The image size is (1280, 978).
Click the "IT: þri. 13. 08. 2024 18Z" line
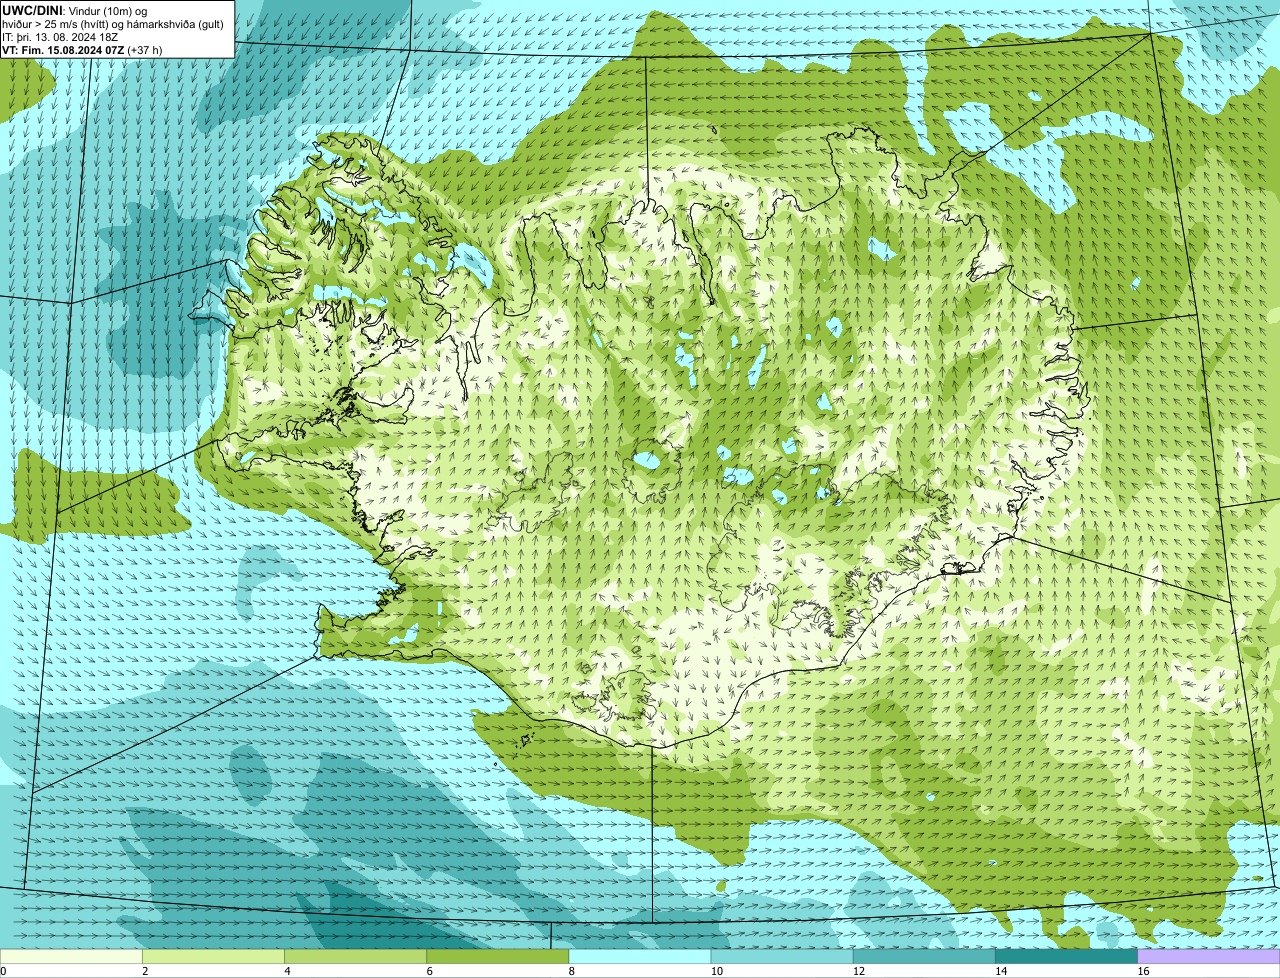coord(61,37)
